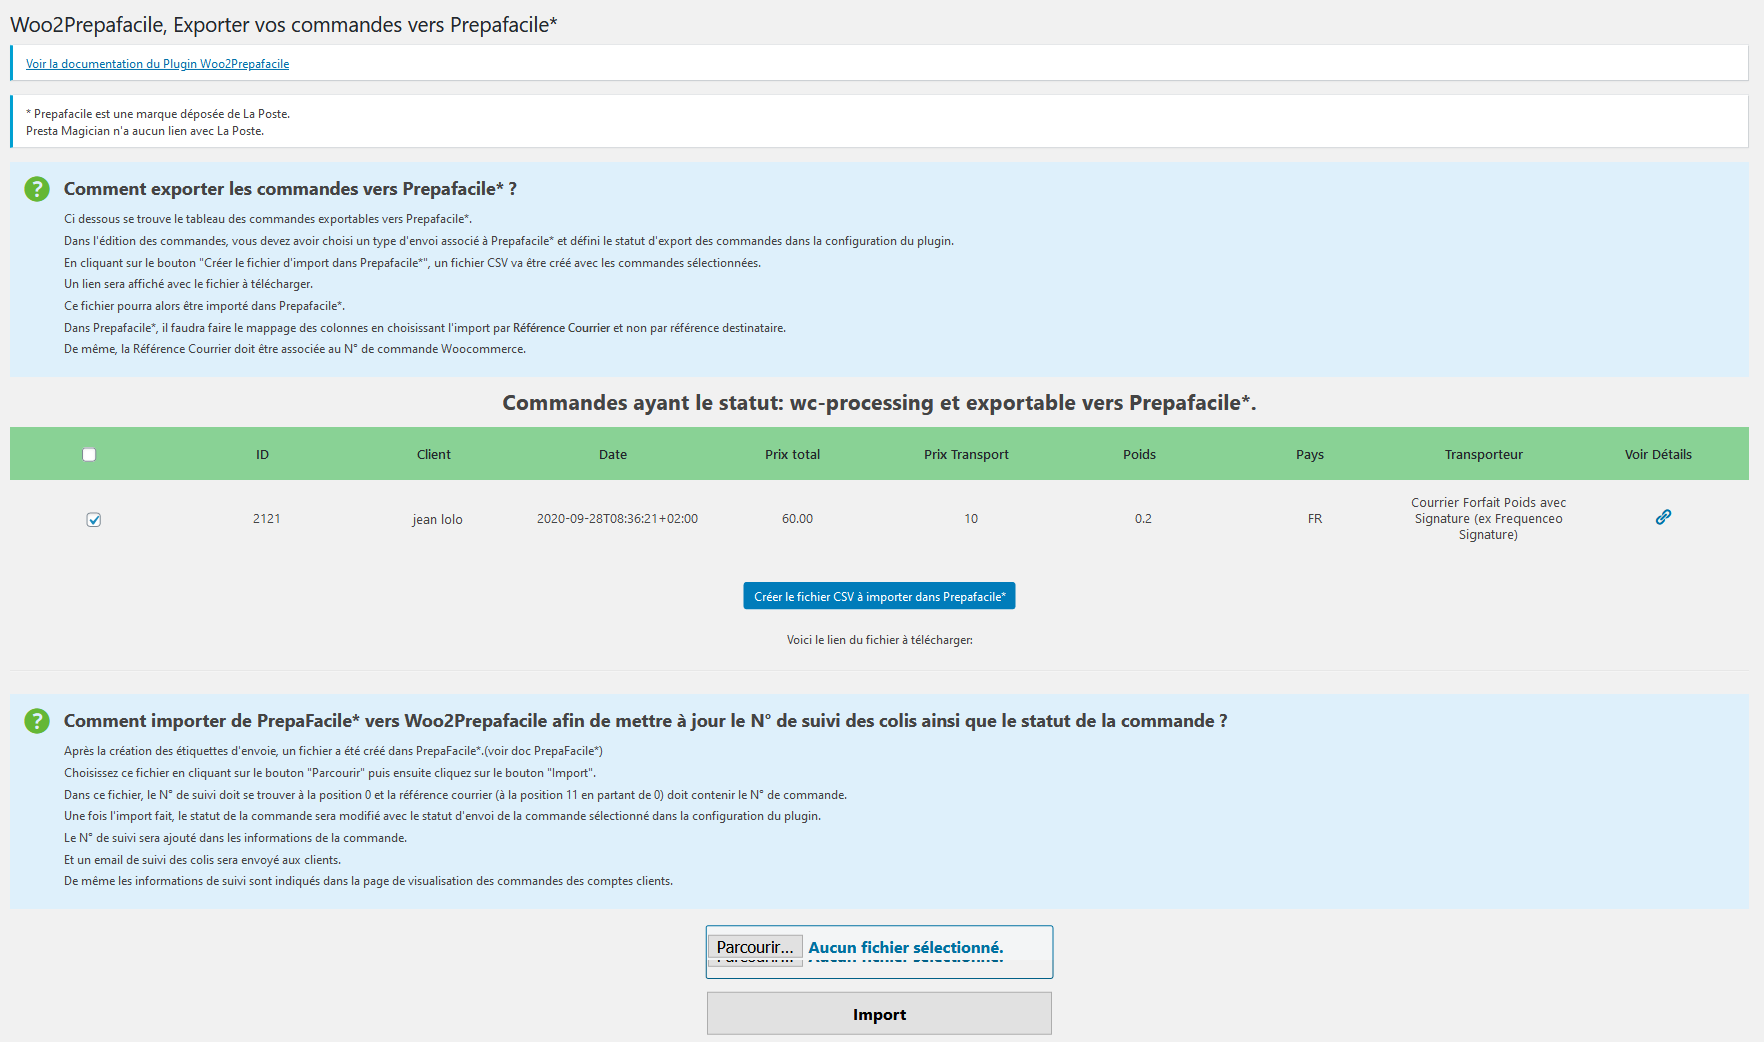Click the 'Presta Magician n'a aucun lien' line
The image size is (1764, 1042).
[145, 131]
